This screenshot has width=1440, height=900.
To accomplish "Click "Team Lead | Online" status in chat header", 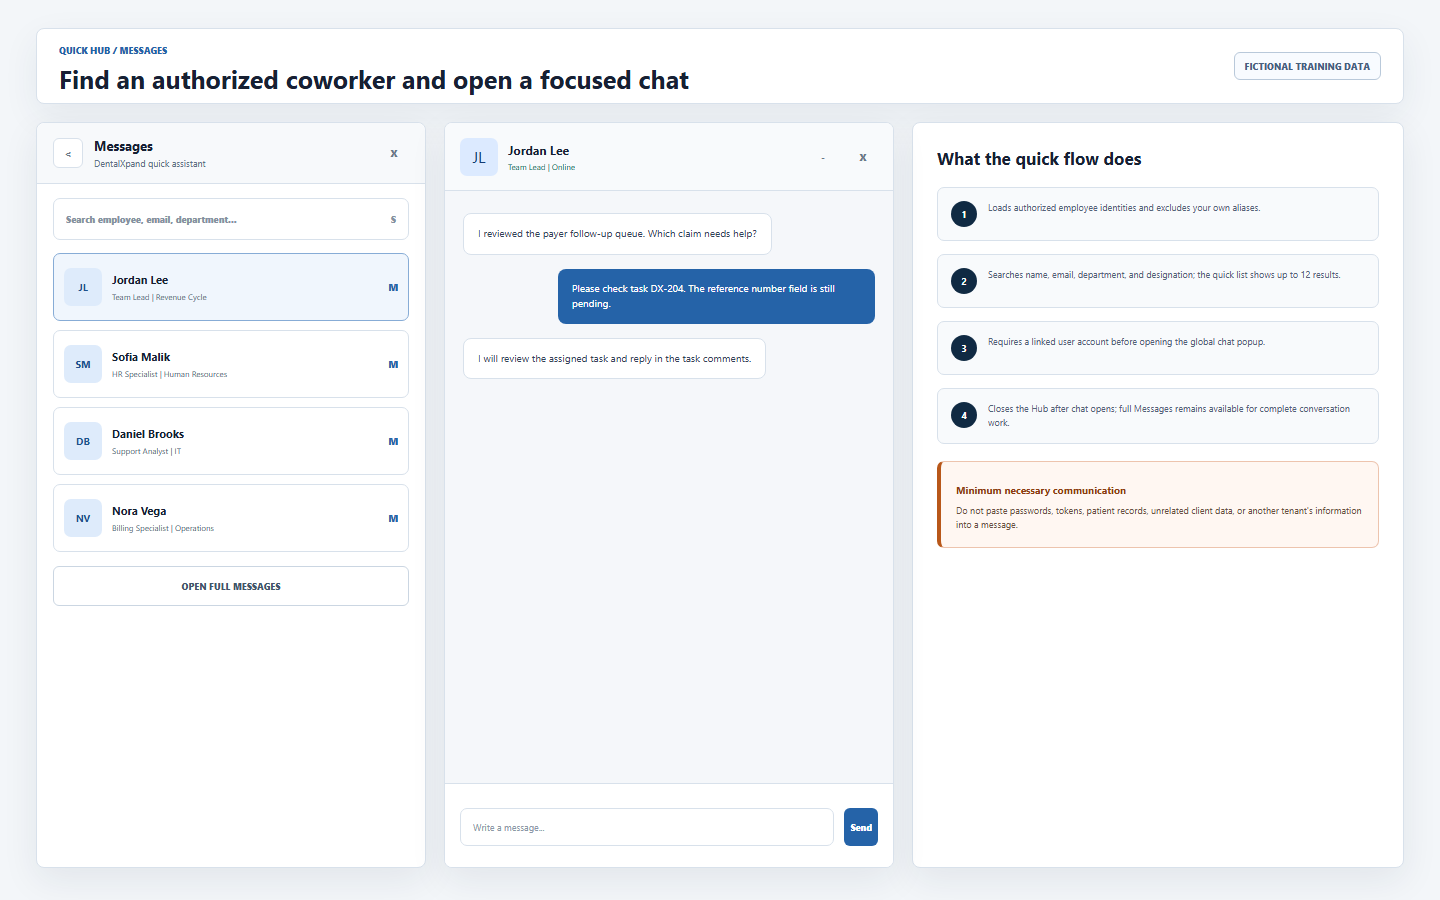I will [541, 167].
